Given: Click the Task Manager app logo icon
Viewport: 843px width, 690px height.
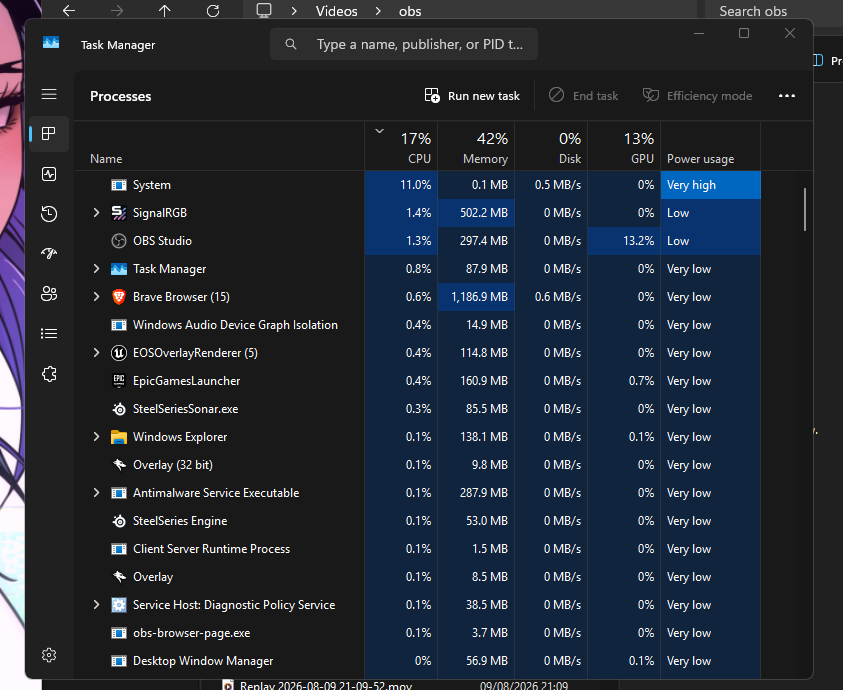Looking at the screenshot, I should (51, 42).
